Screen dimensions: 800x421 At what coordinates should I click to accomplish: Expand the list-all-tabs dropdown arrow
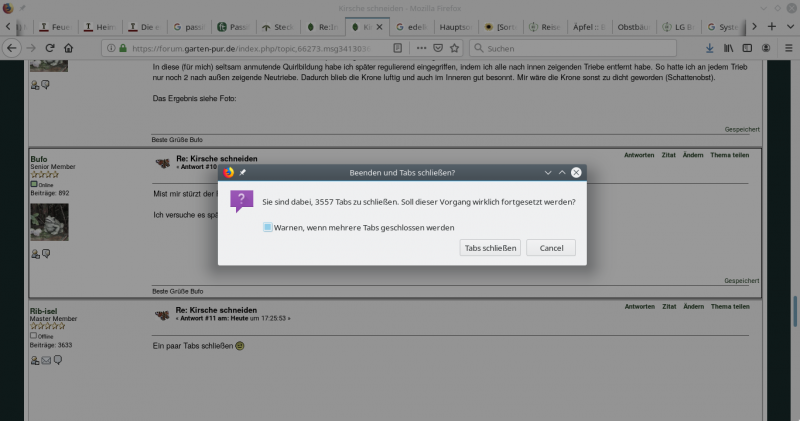point(789,26)
